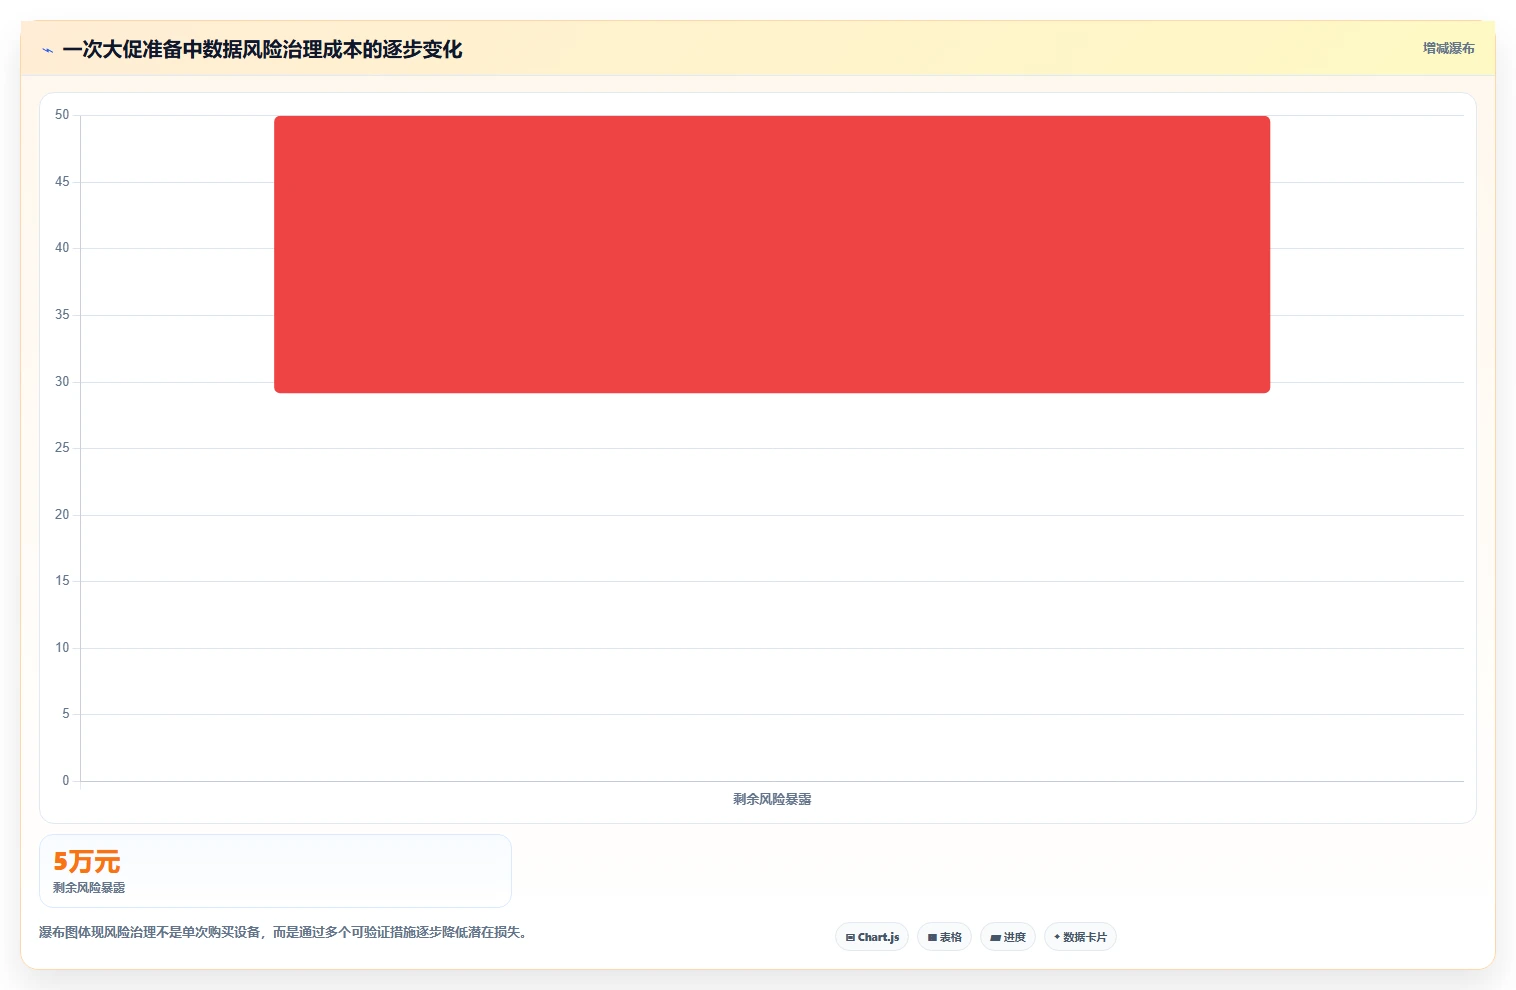Click the chart title 一次大促准备中数据风险治理成本的逐步变化
Image resolution: width=1516 pixels, height=990 pixels.
tap(262, 49)
